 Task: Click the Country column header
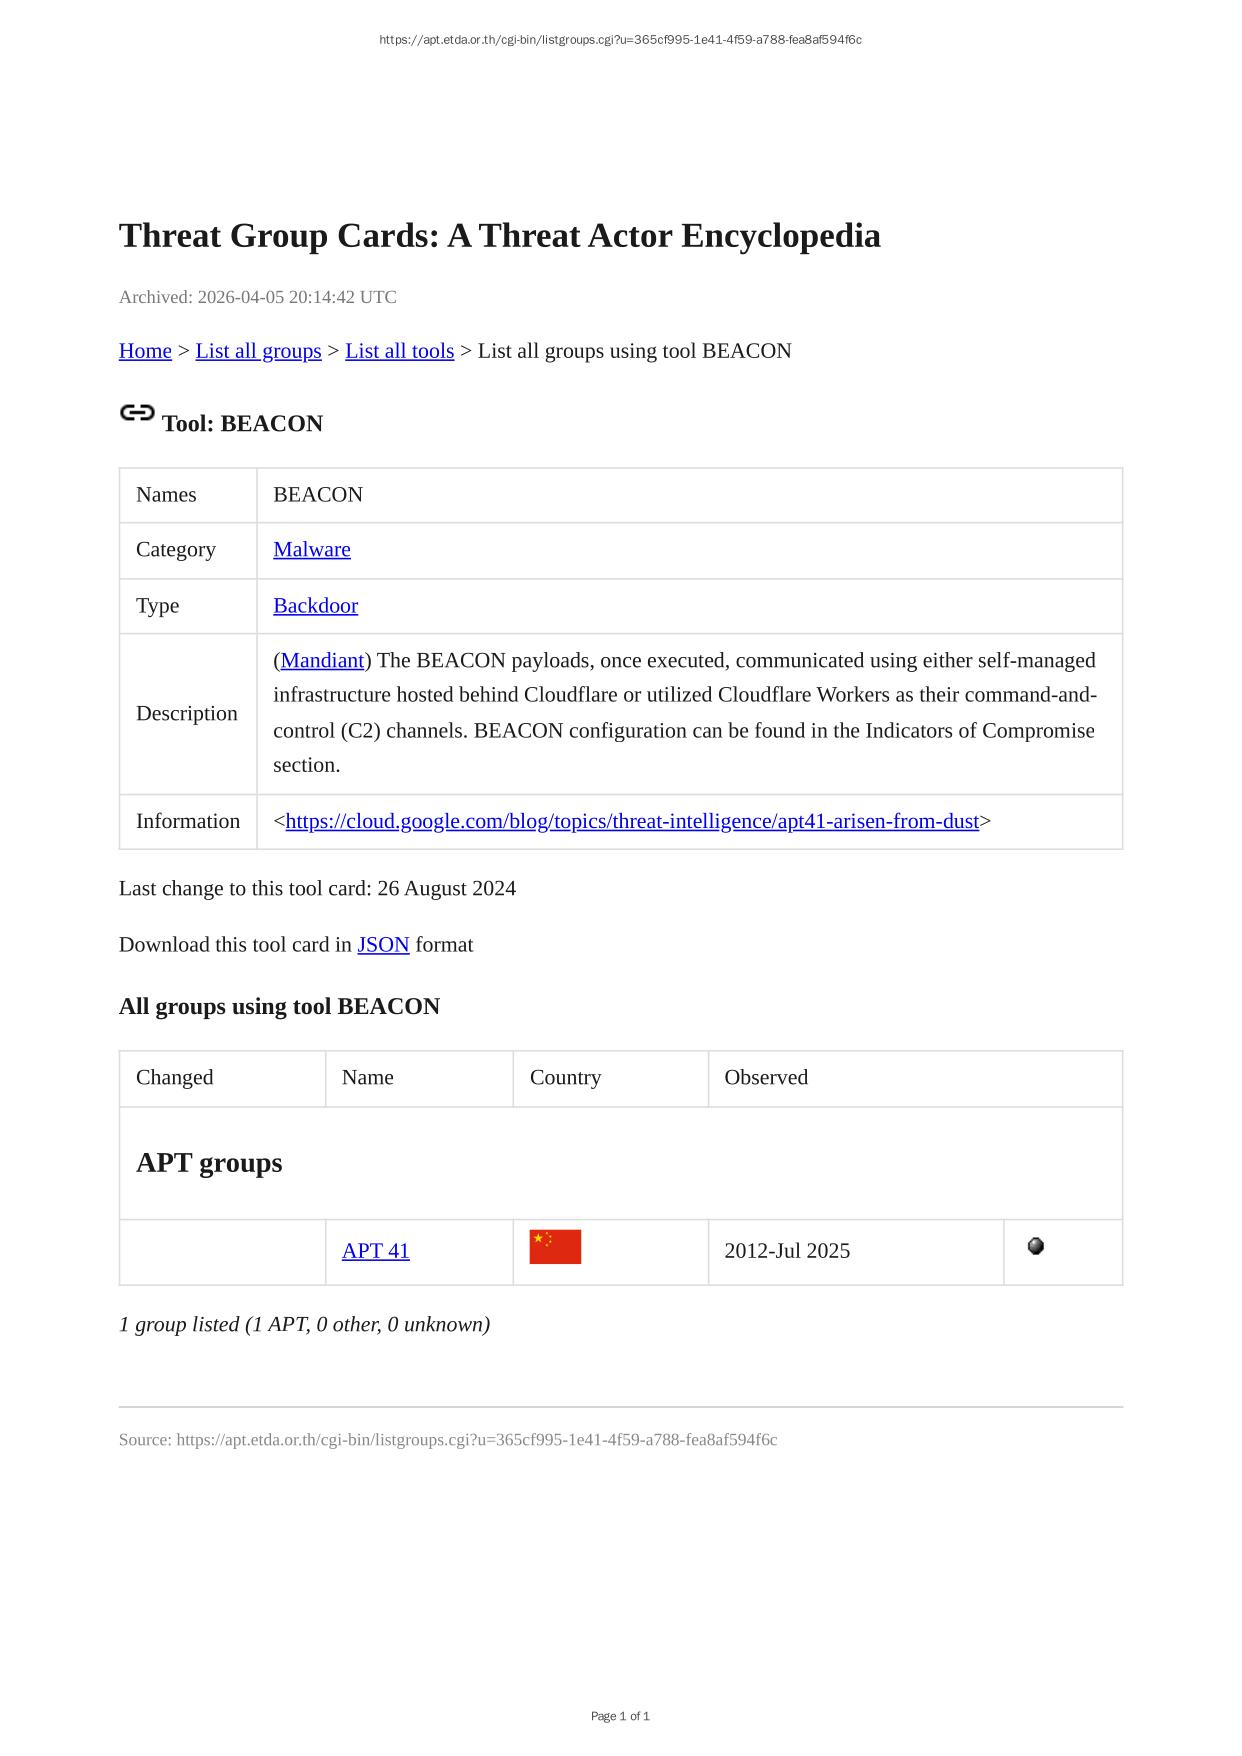coord(565,1077)
